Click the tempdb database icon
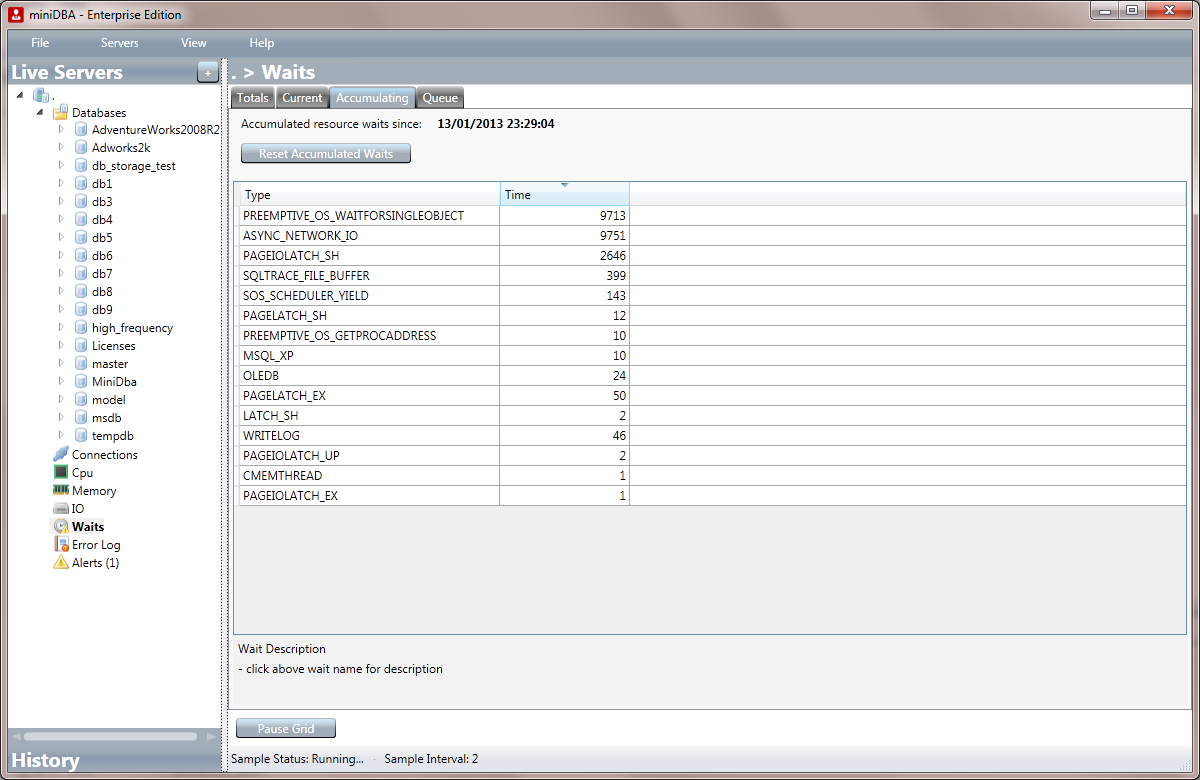 (x=81, y=436)
